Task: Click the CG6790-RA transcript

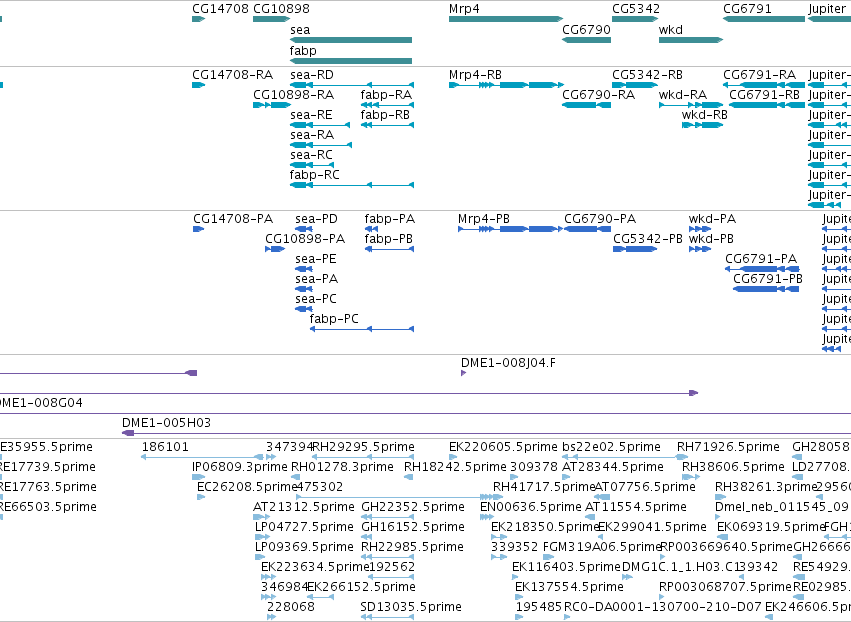Action: coord(586,105)
